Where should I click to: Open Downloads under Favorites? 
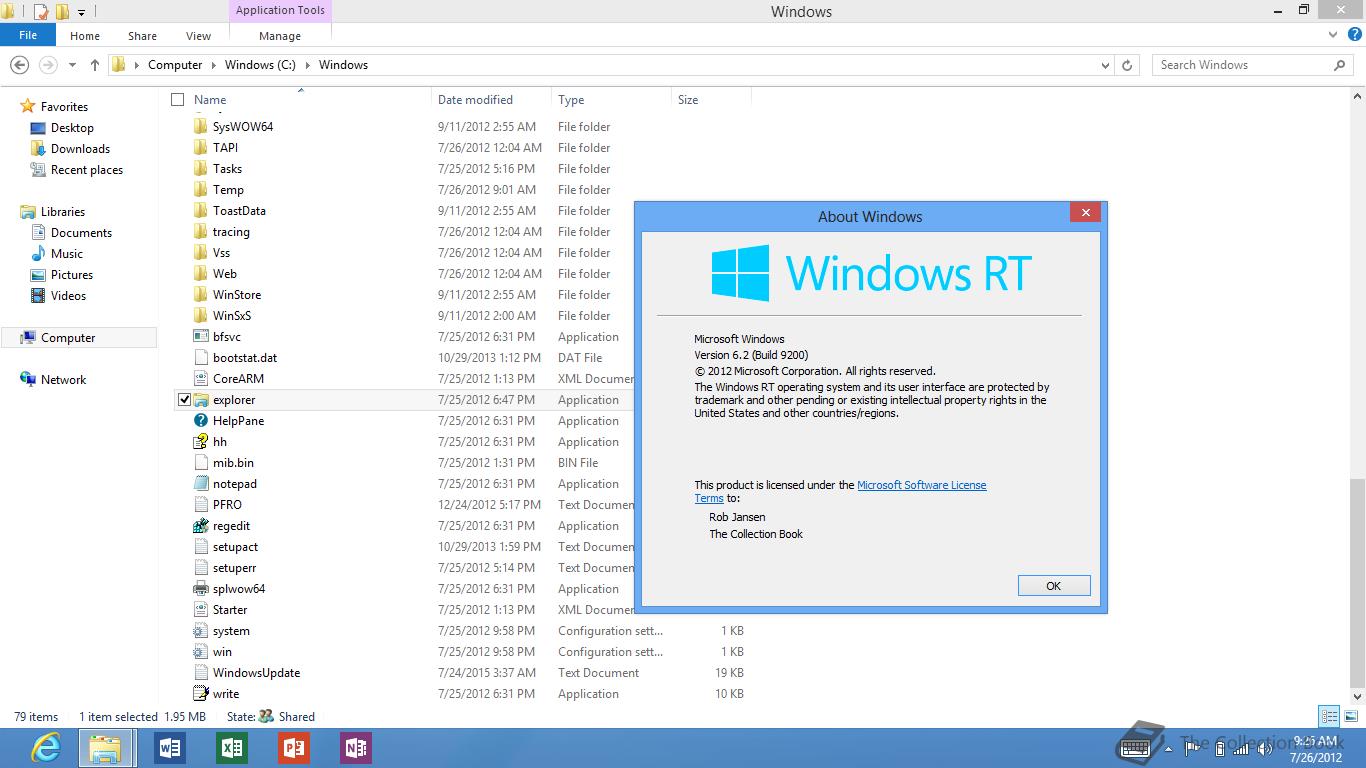pos(80,149)
